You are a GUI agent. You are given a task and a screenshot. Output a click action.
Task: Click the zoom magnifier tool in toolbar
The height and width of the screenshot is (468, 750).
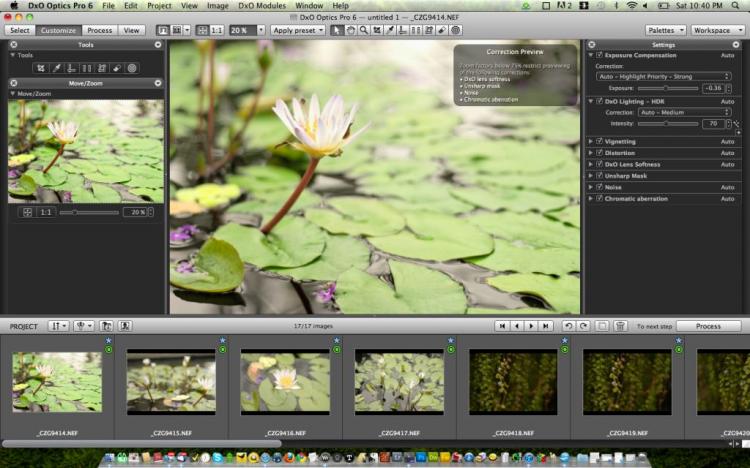[x=364, y=30]
